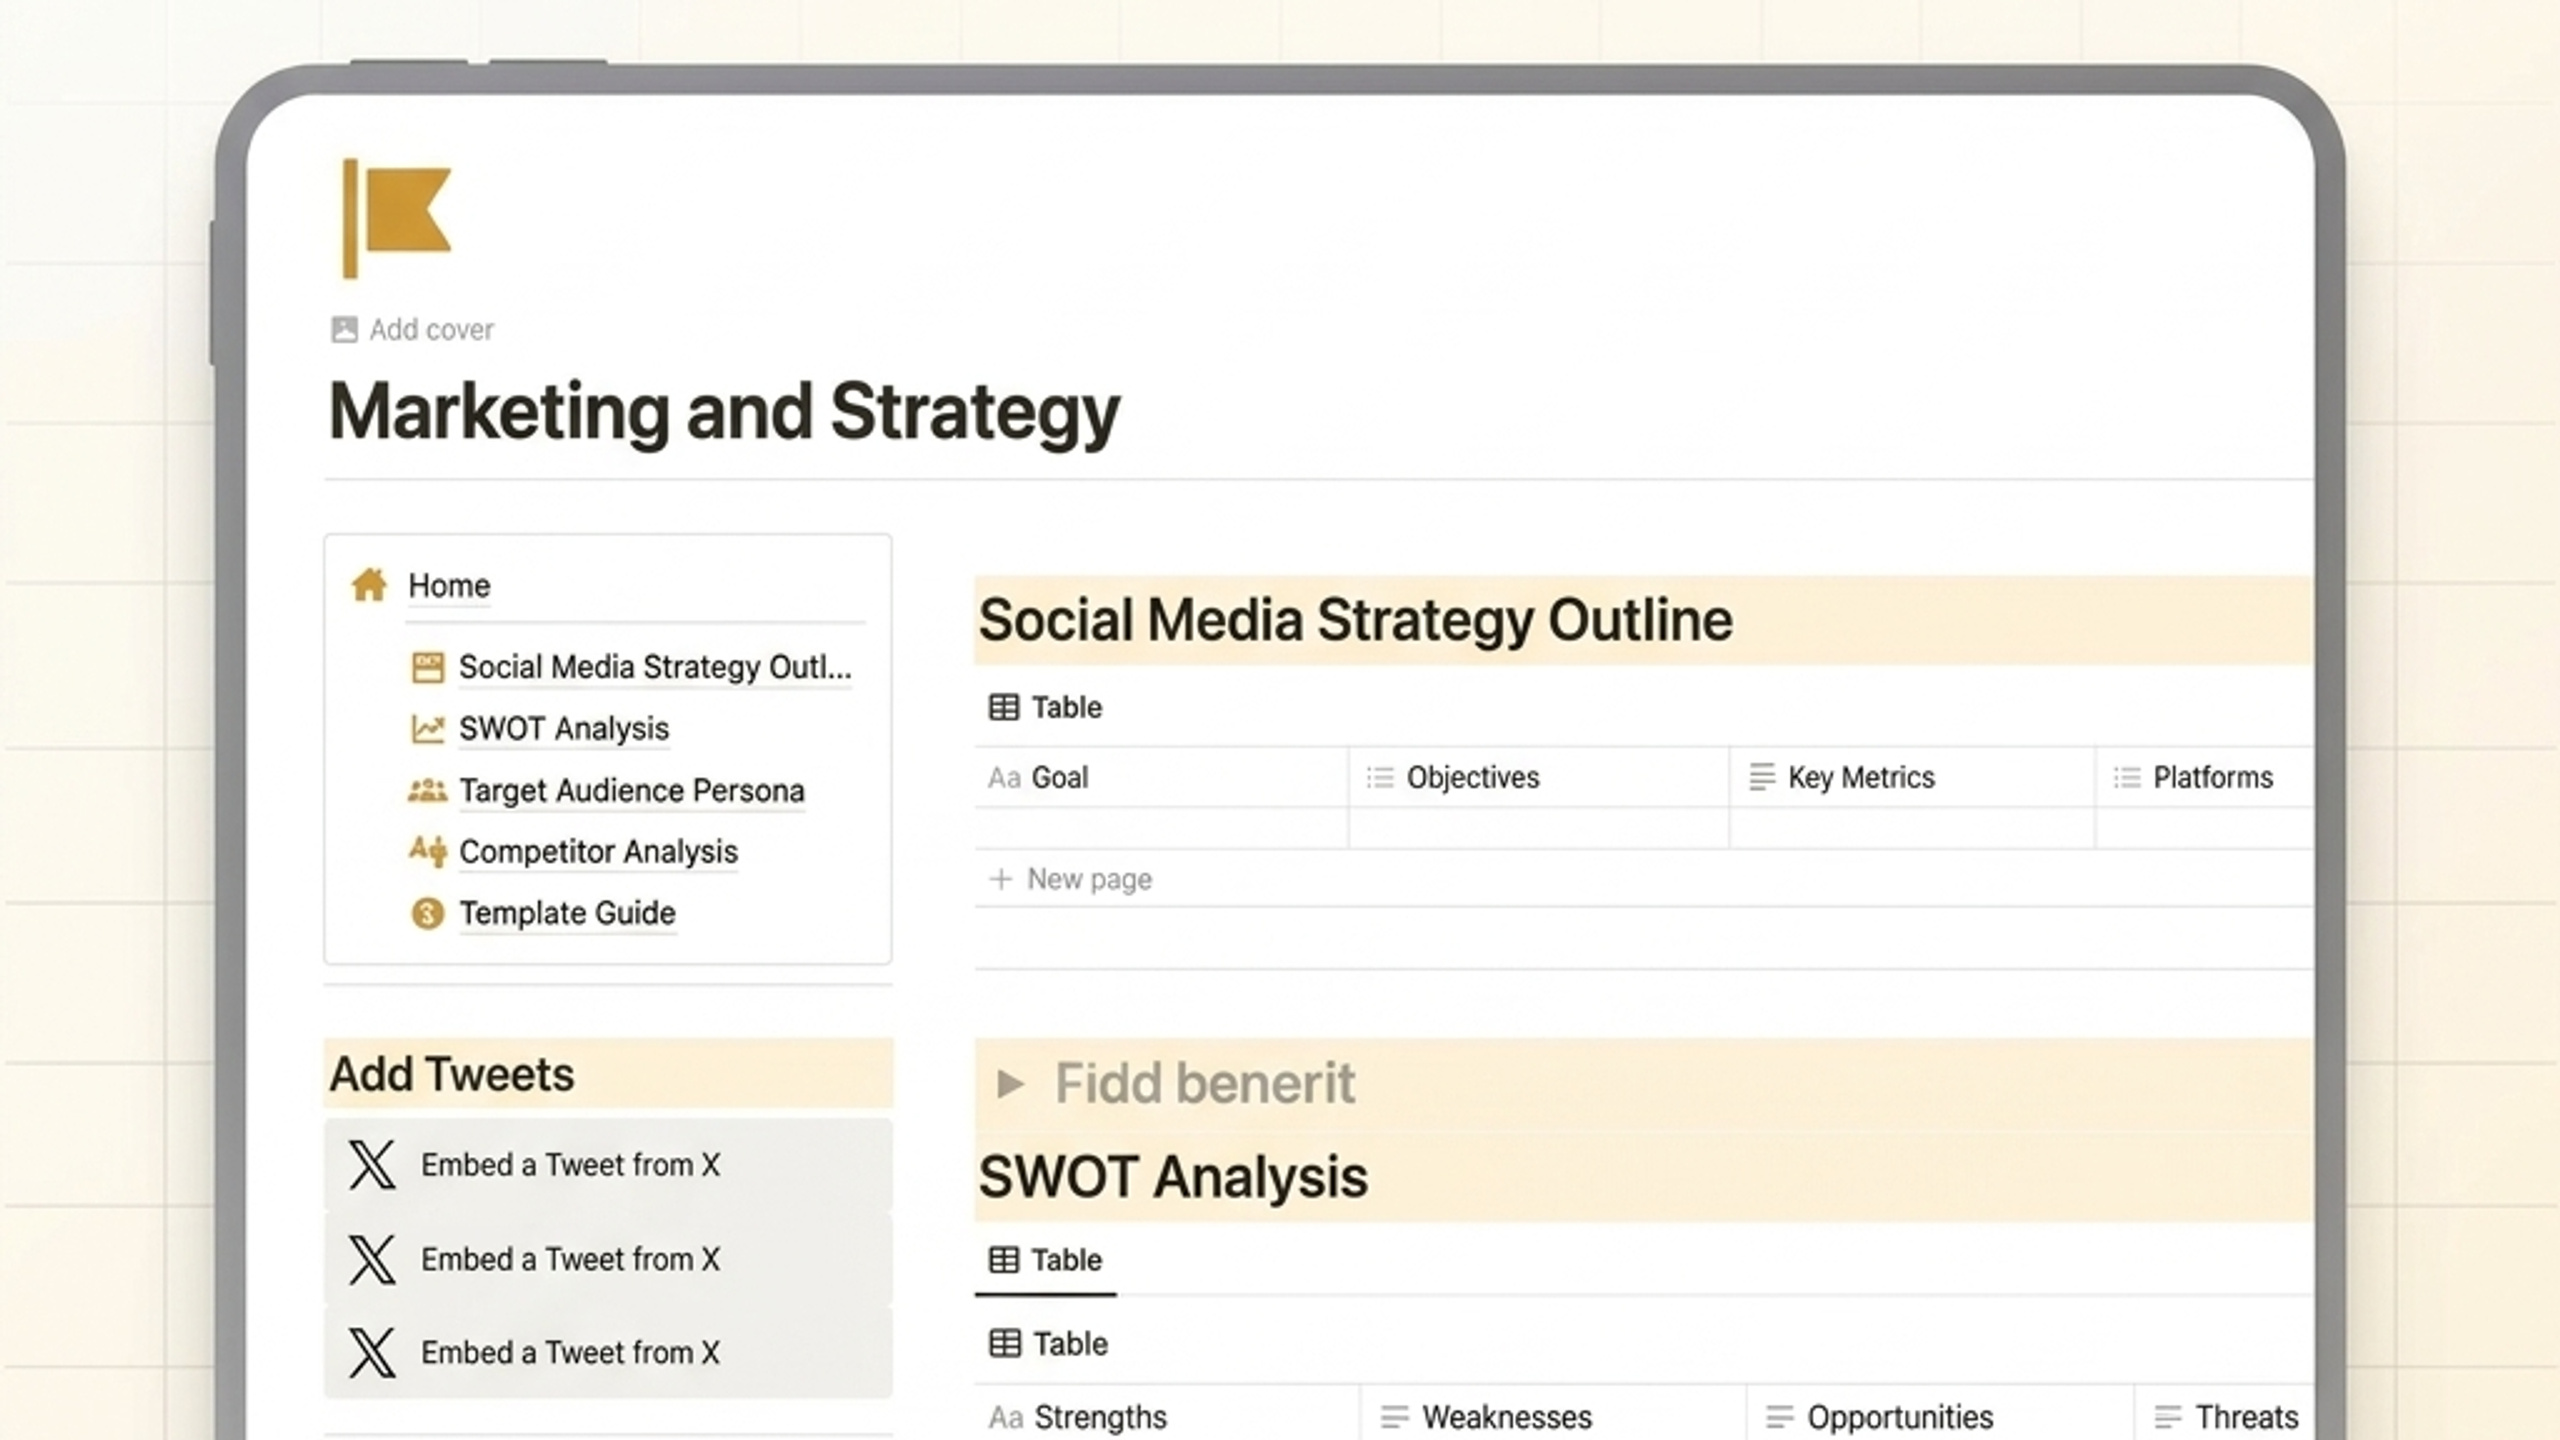Screen dimensions: 2560x1440
Task: Click the Social Media Strategy Outline sidebar icon
Action: click(x=428, y=667)
